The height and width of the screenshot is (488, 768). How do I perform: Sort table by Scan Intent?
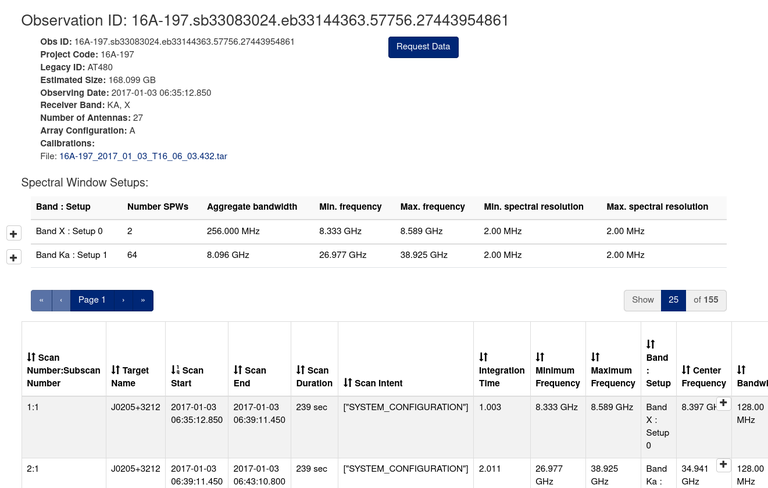tap(348, 383)
